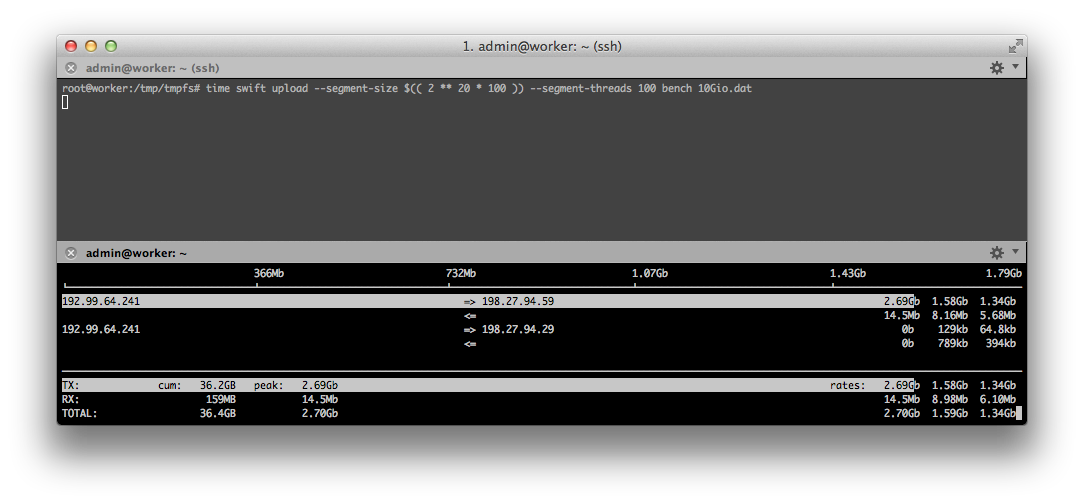This screenshot has height=504, width=1084.
Task: Click the 732Mb scale label
Action: pyautogui.click(x=460, y=273)
